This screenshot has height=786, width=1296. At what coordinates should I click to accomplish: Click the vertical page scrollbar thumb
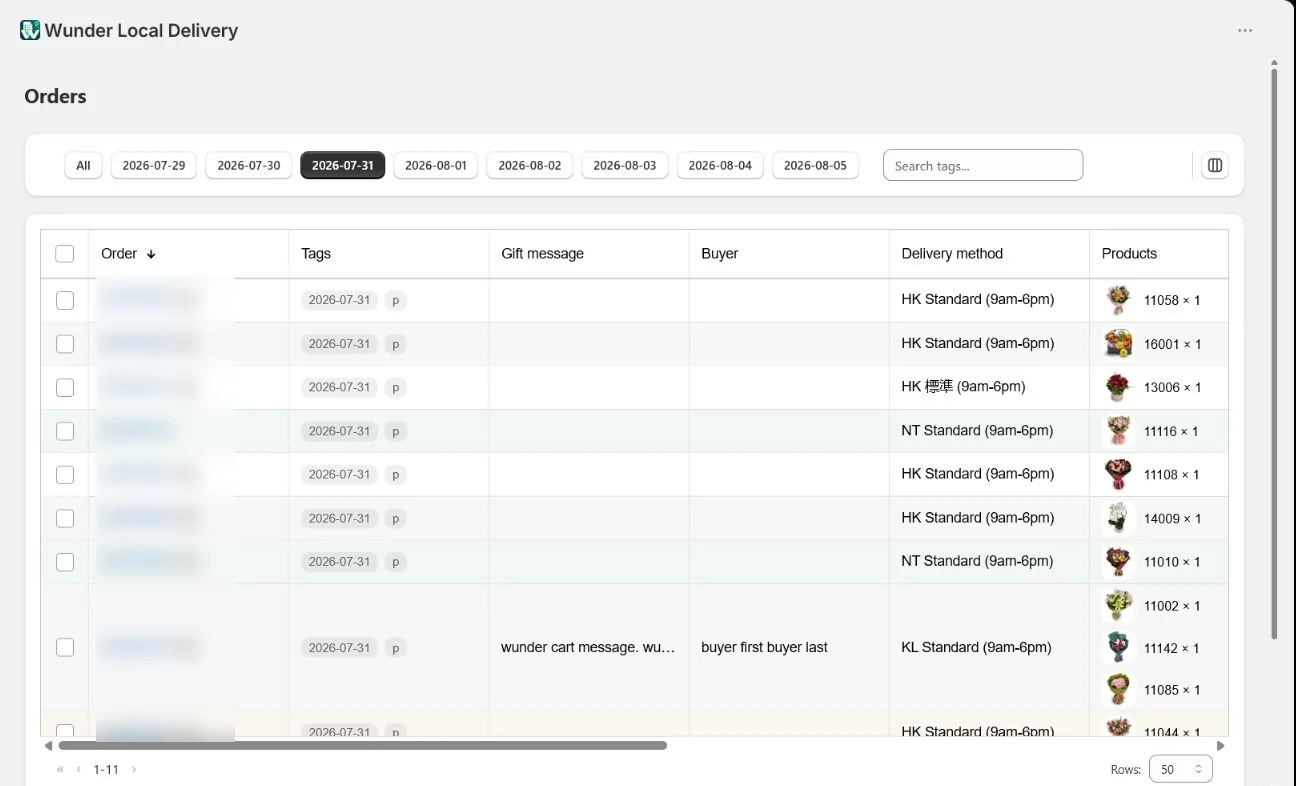1274,354
